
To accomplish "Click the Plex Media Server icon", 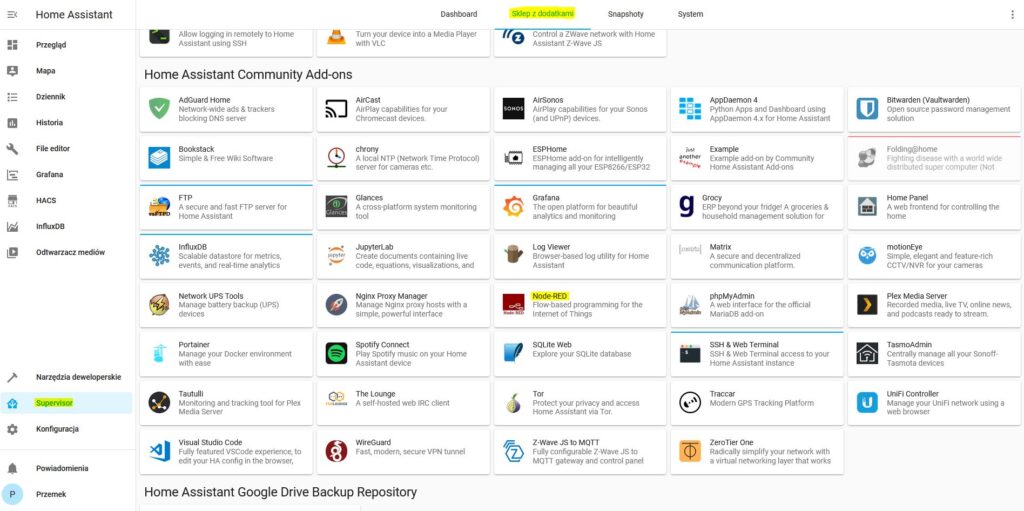I will 867,305.
